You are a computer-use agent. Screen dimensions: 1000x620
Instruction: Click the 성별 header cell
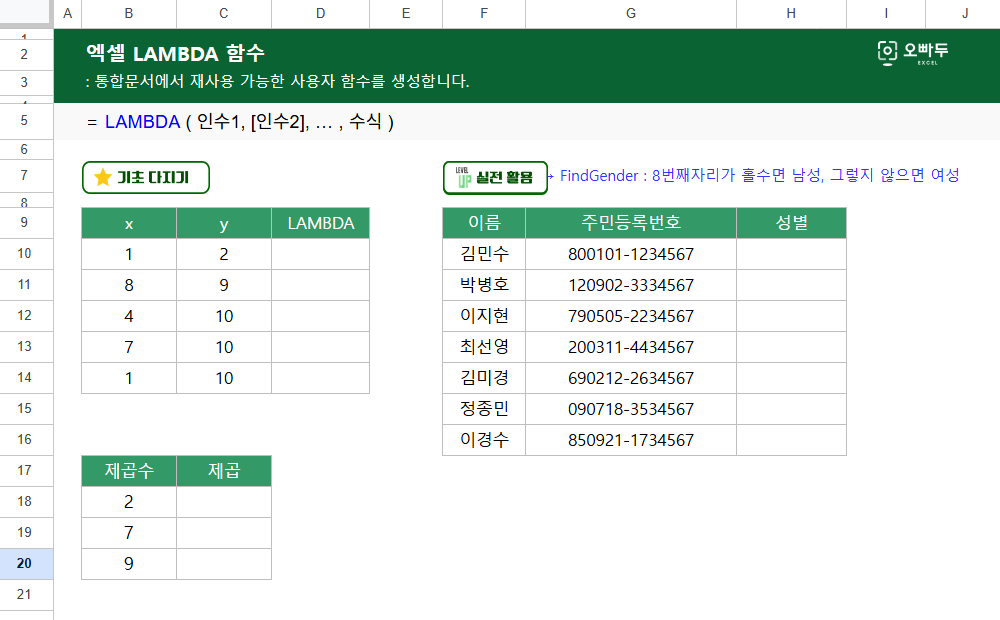(791, 223)
